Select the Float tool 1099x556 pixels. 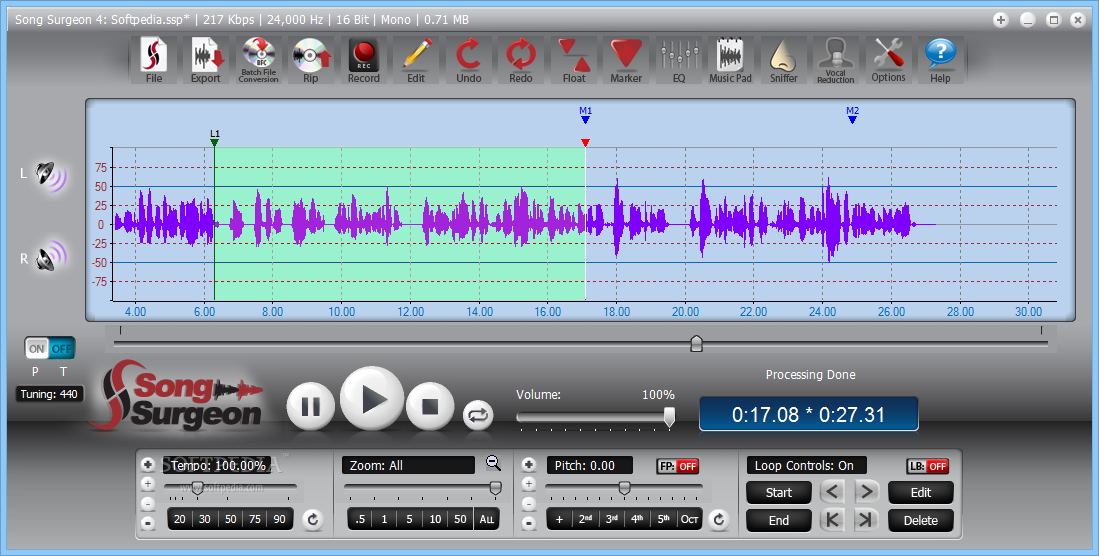tap(574, 60)
